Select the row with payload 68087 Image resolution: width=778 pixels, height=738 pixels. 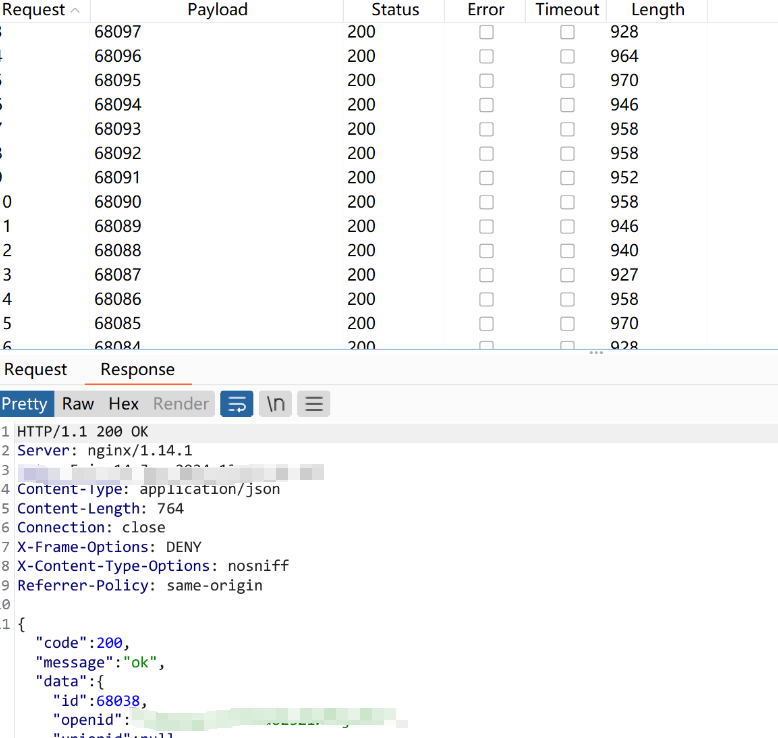(x=389, y=275)
